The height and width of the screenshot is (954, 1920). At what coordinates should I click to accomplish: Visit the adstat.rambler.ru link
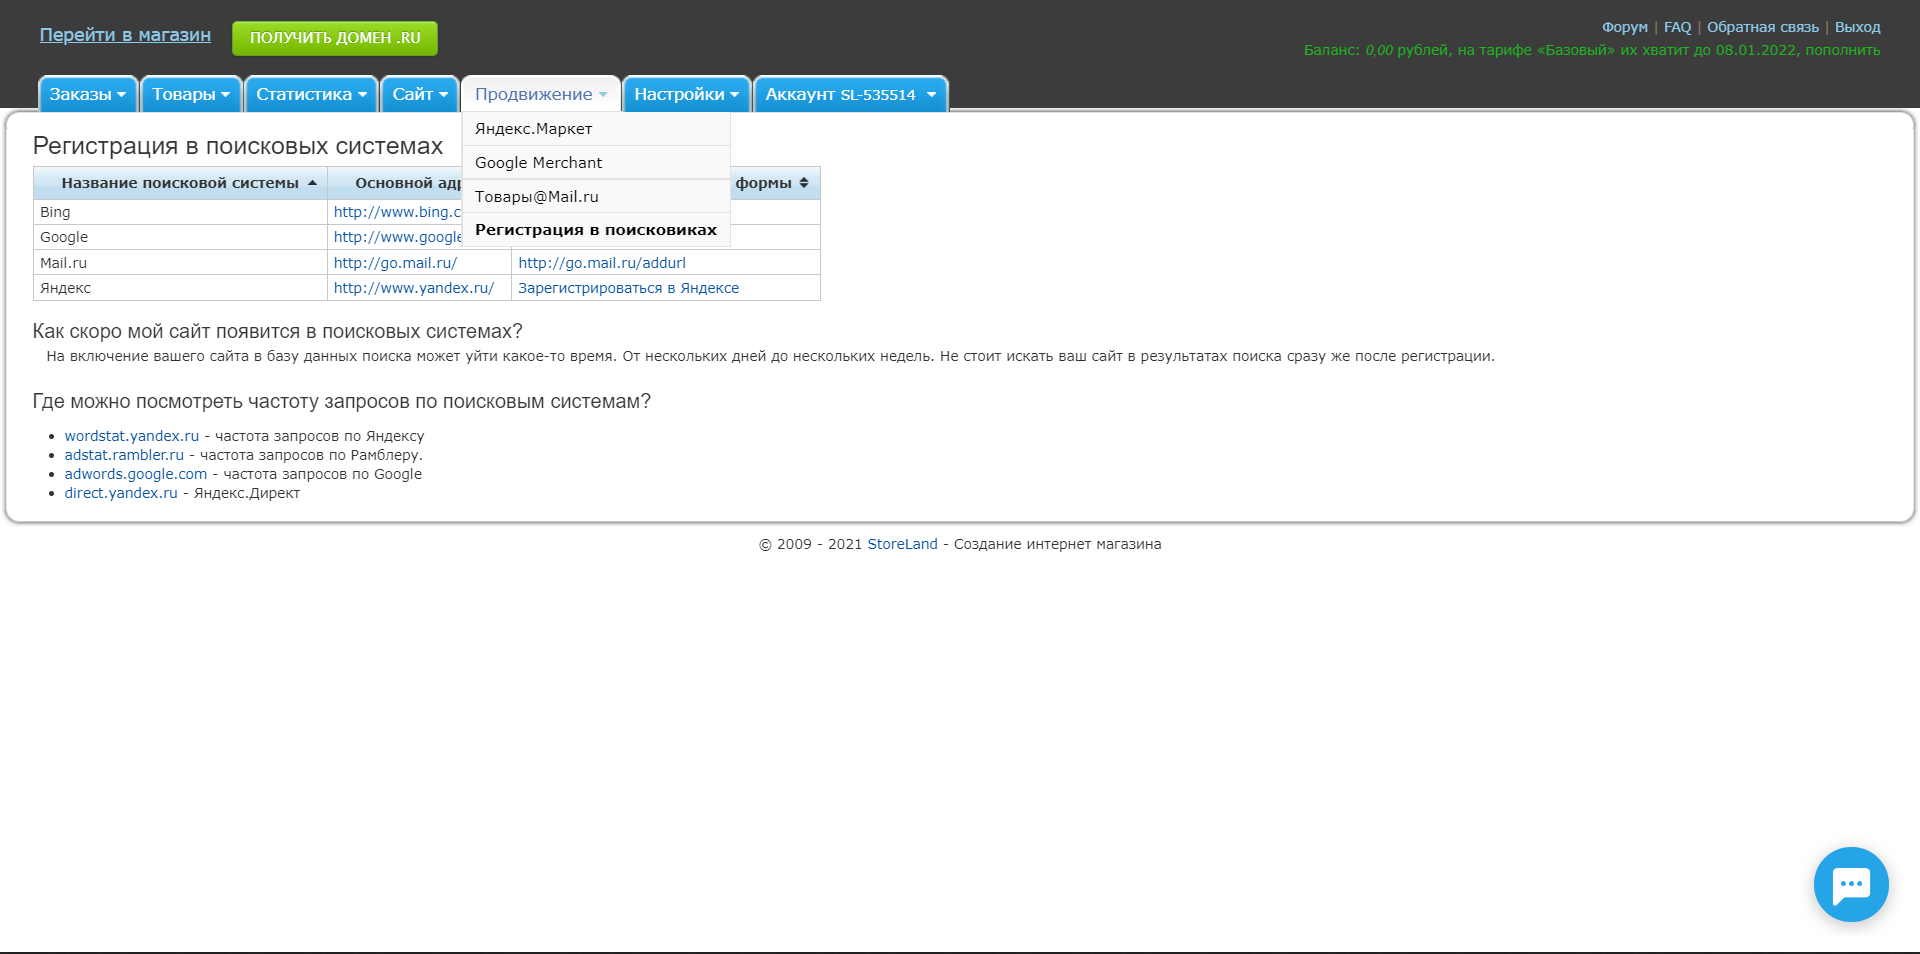[x=125, y=455]
